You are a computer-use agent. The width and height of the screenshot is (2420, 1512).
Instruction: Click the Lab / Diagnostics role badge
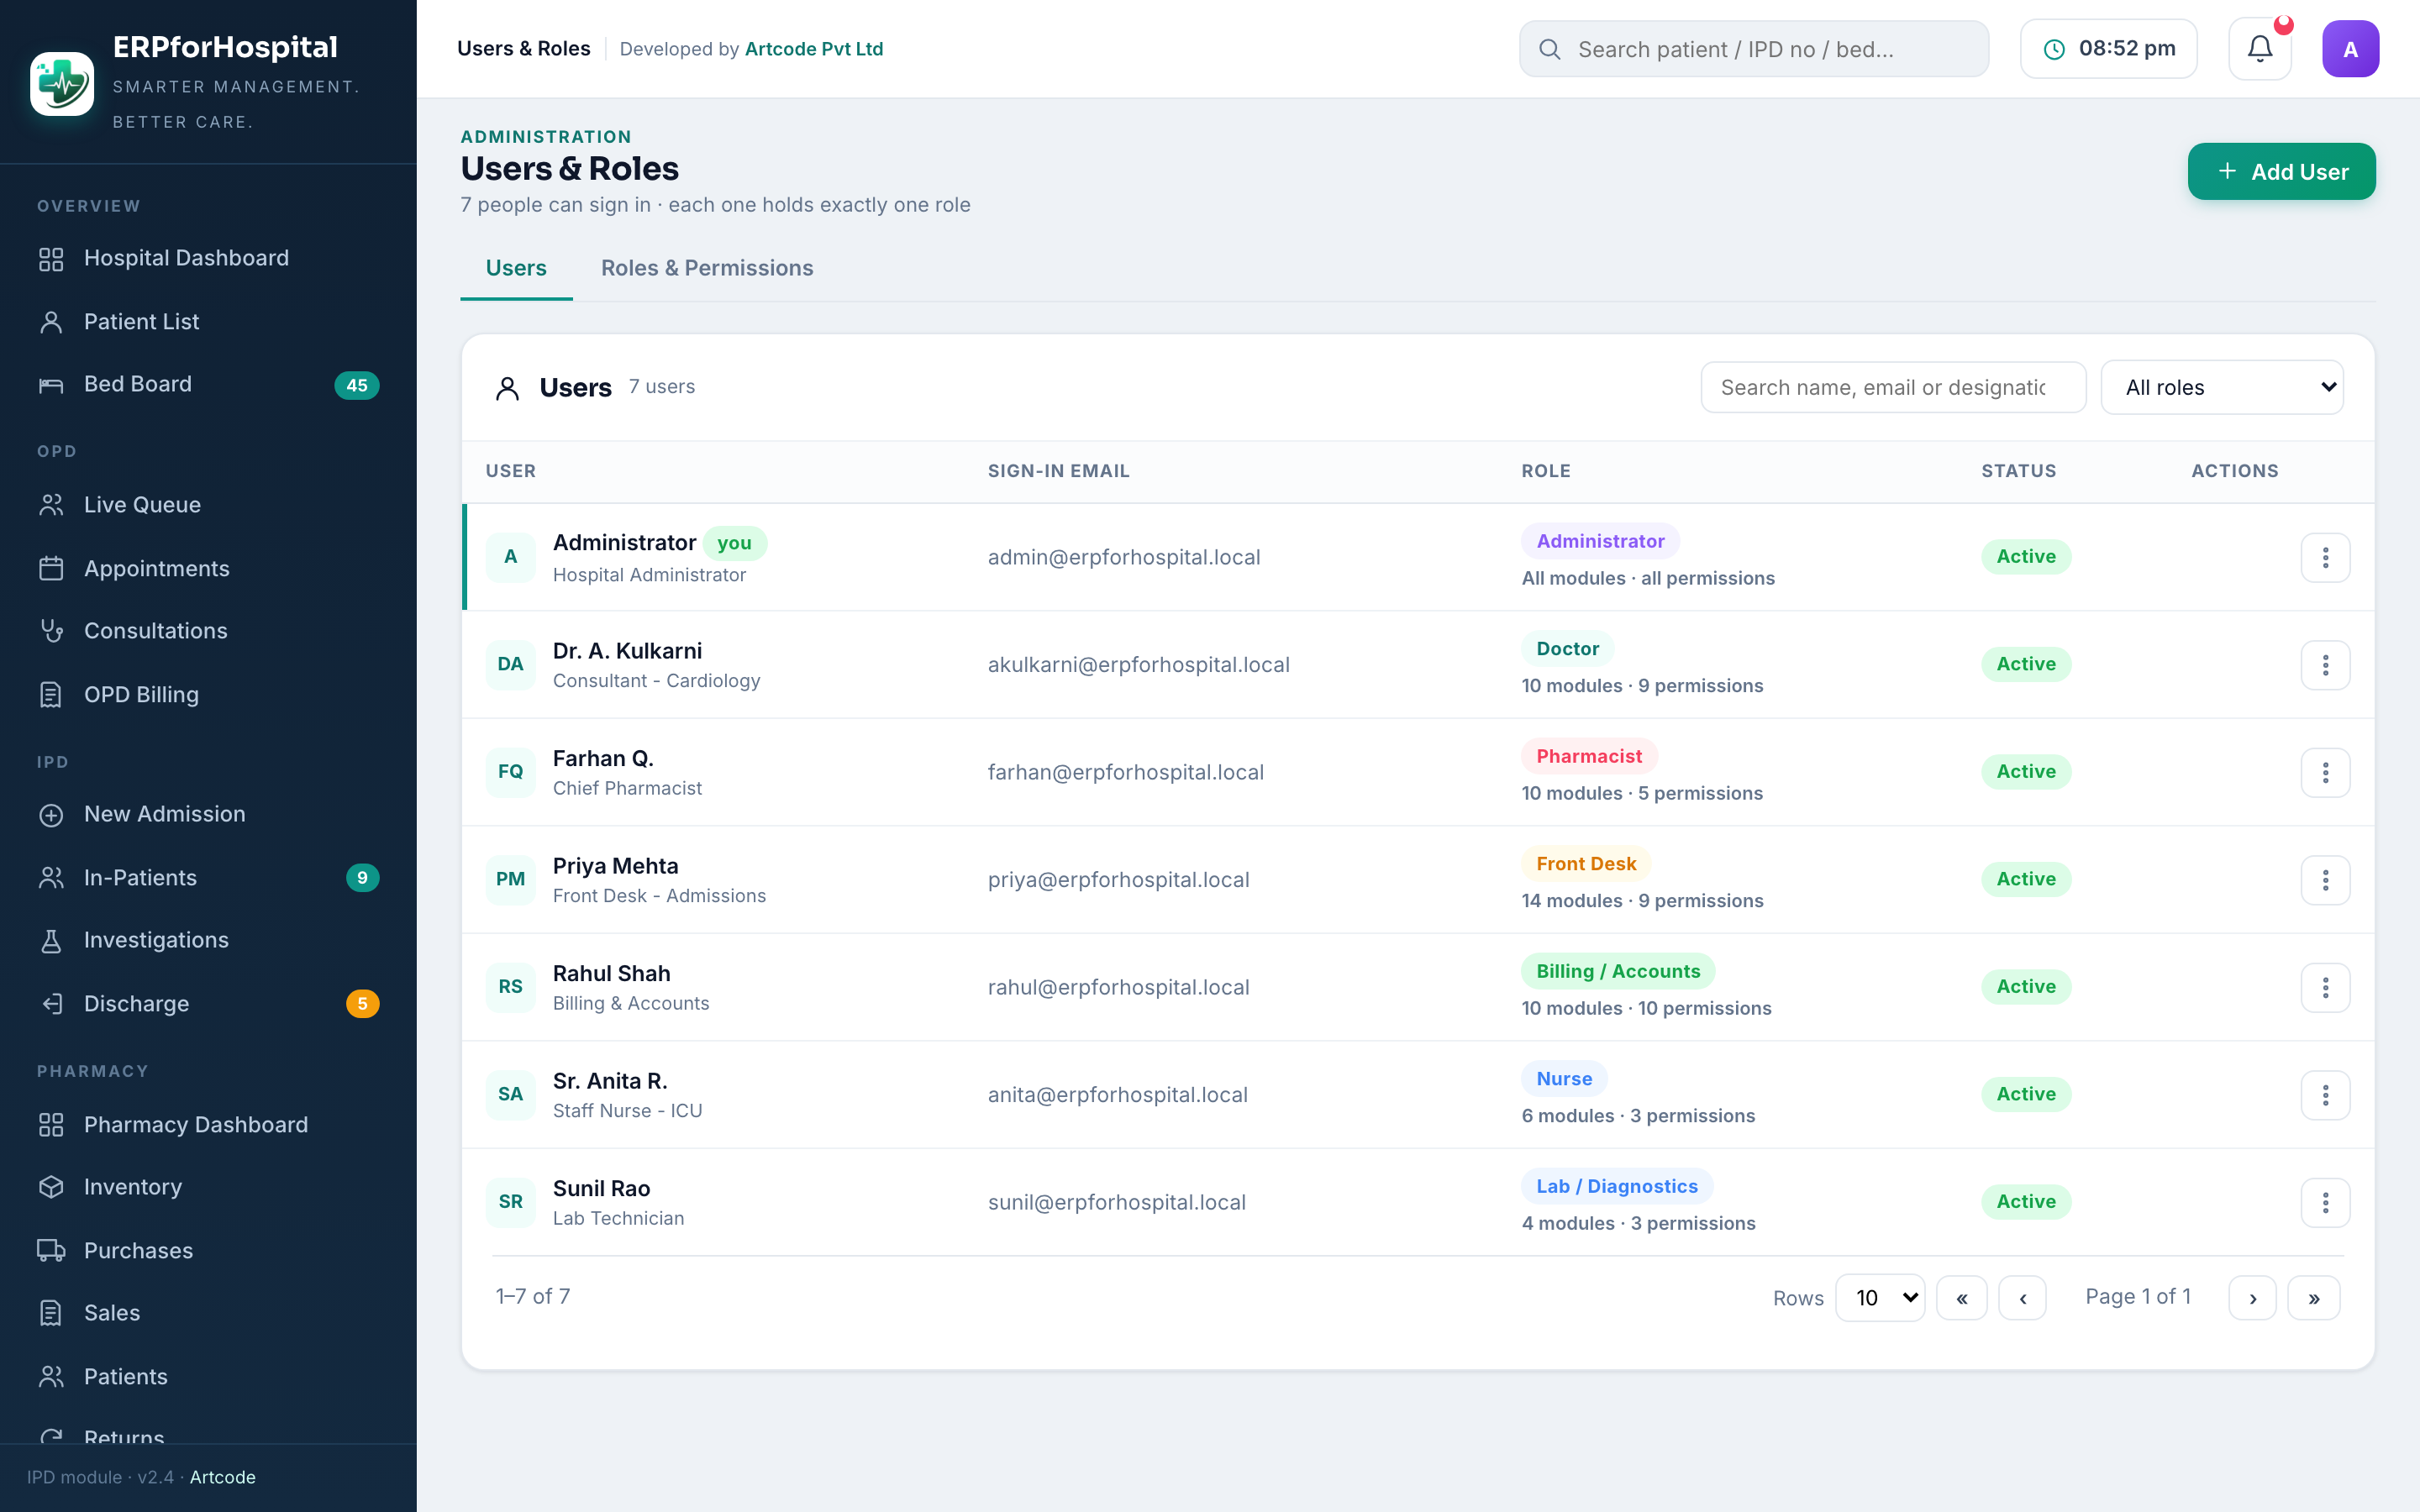(x=1617, y=1186)
